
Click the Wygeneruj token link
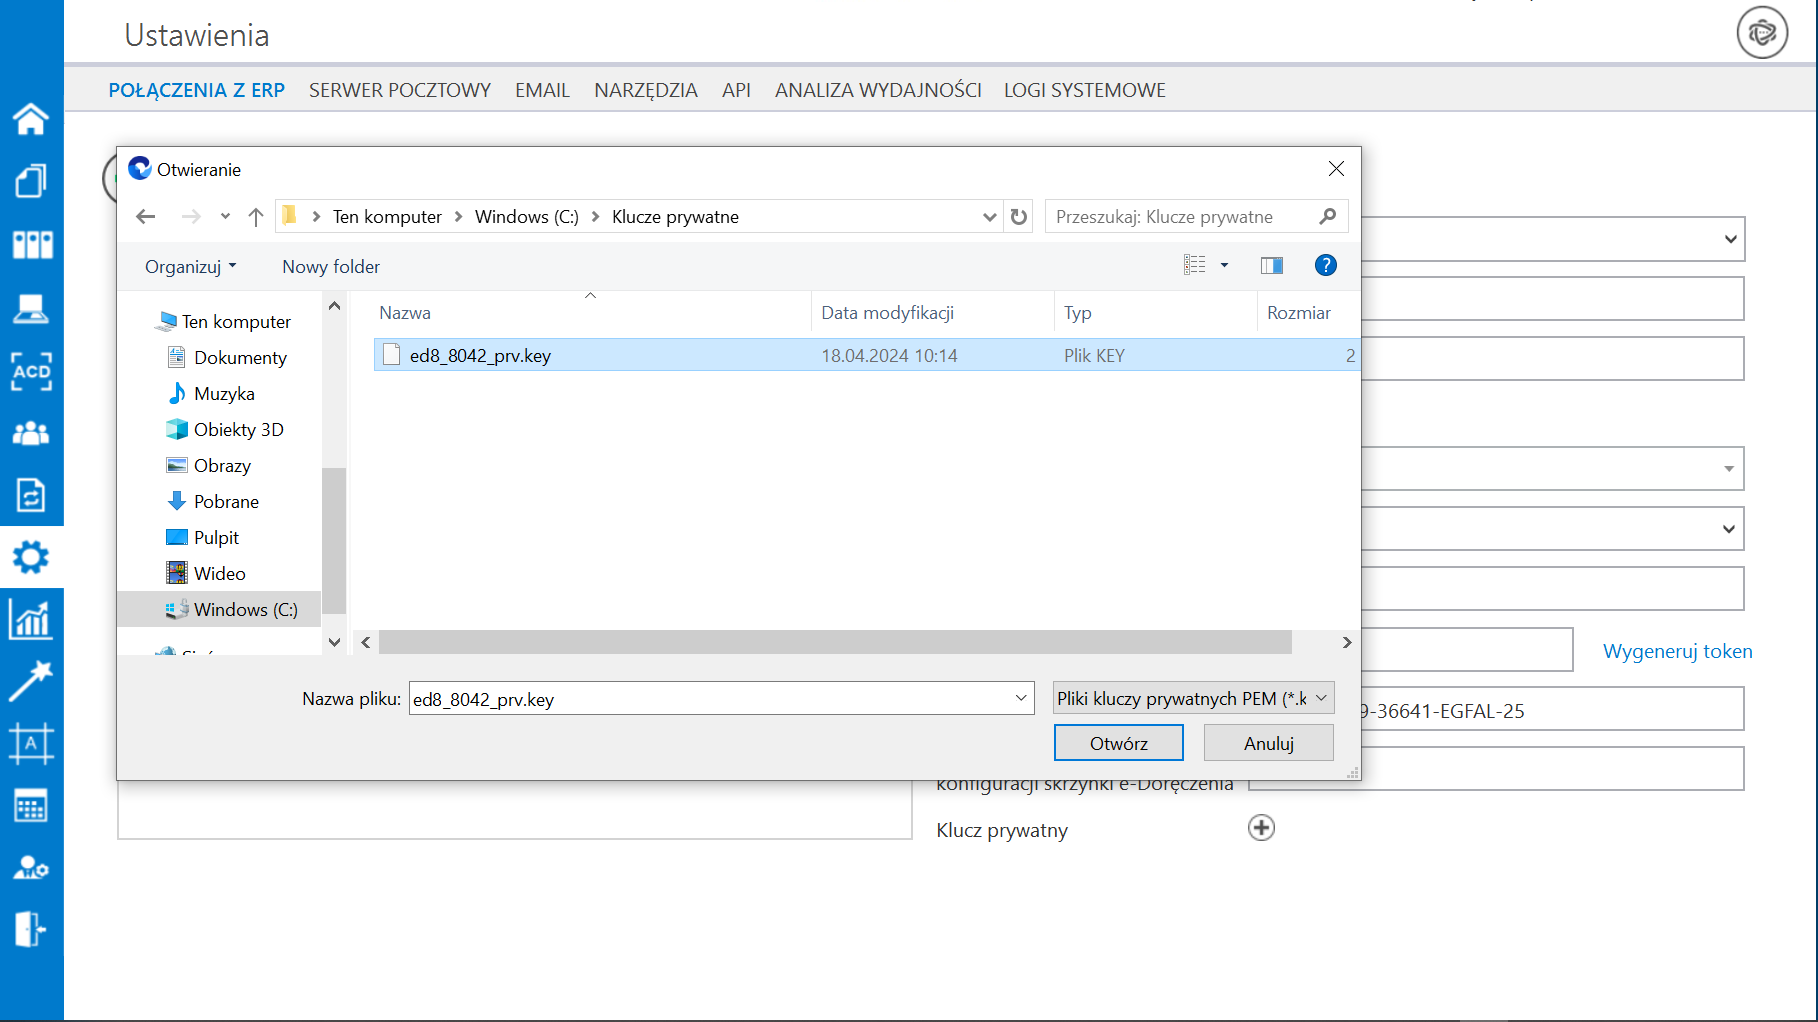[x=1677, y=651]
